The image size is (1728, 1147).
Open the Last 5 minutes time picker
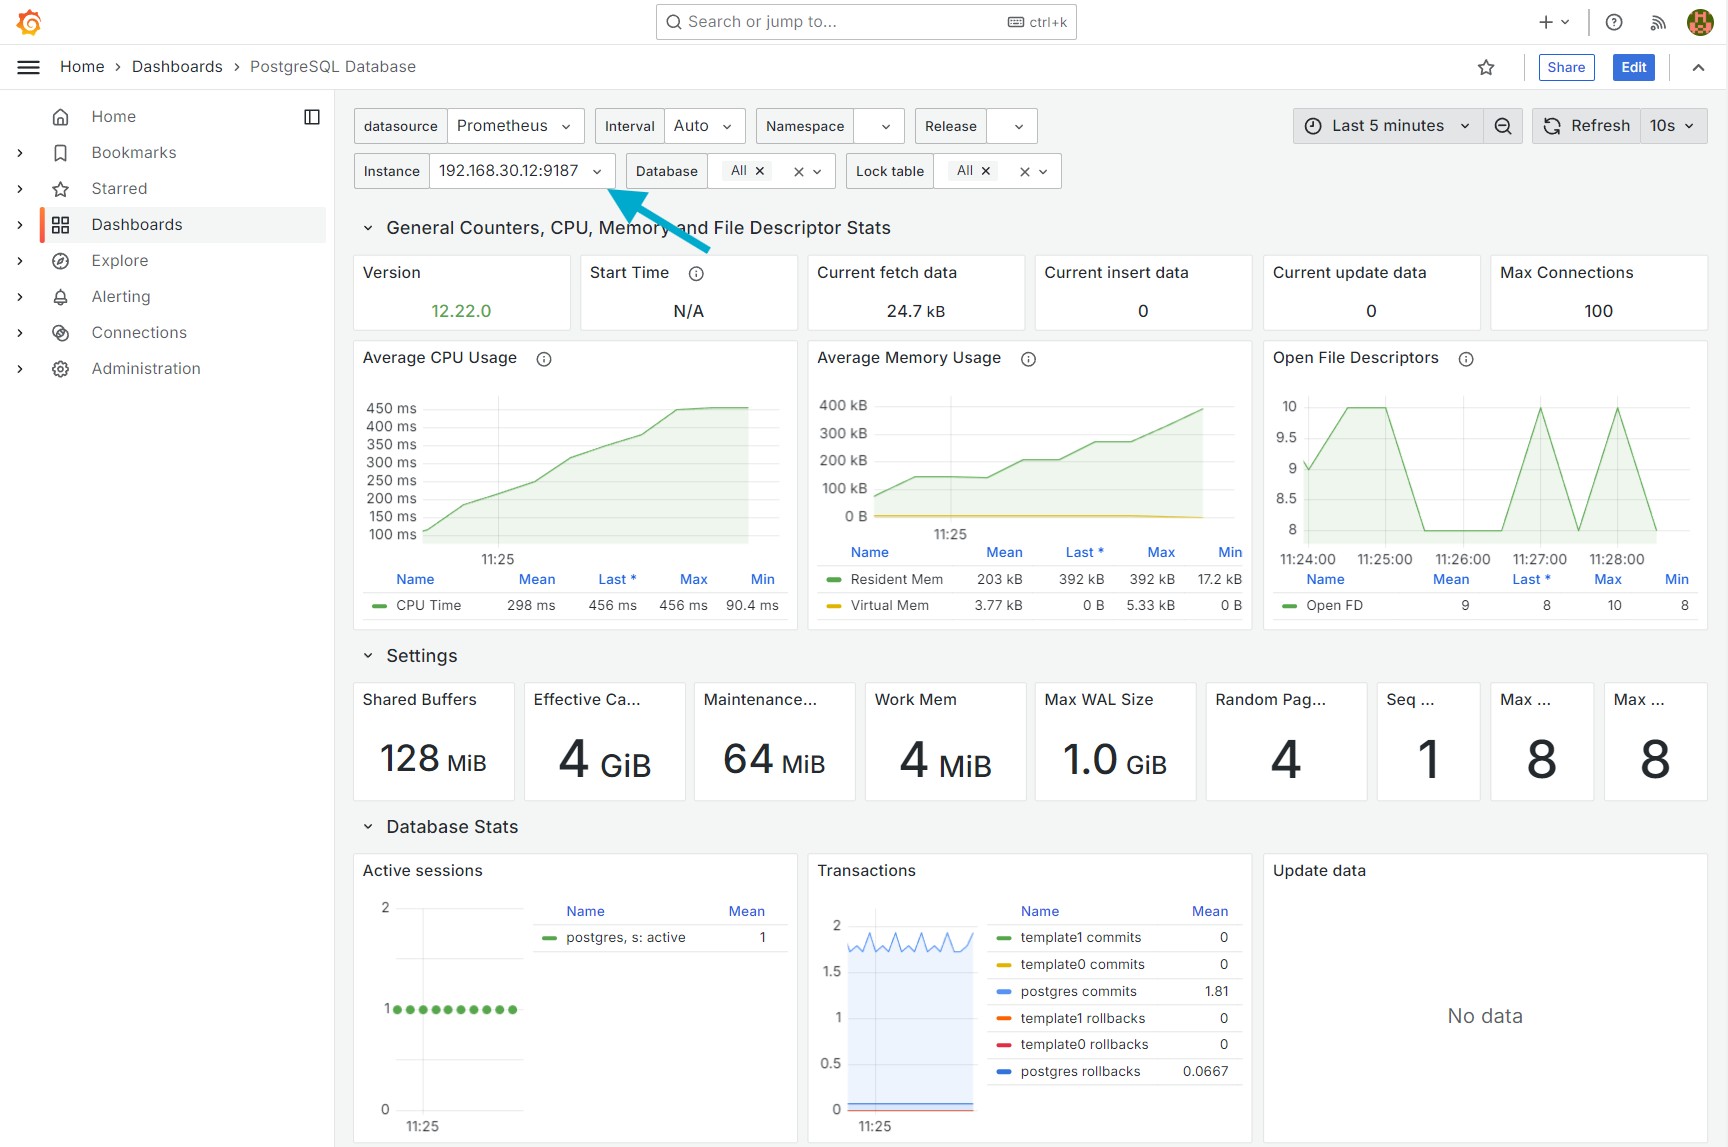(x=1387, y=126)
